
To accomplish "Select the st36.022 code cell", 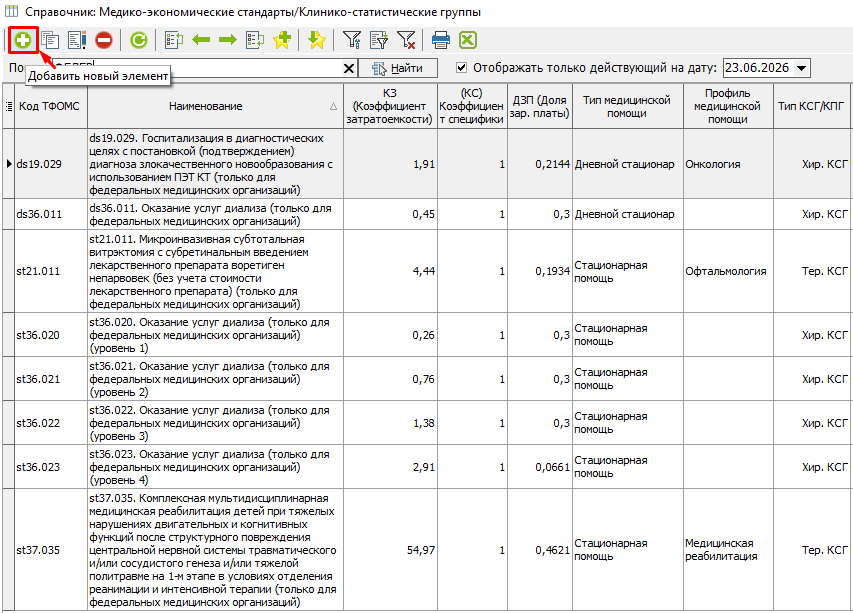I will (x=51, y=423).
